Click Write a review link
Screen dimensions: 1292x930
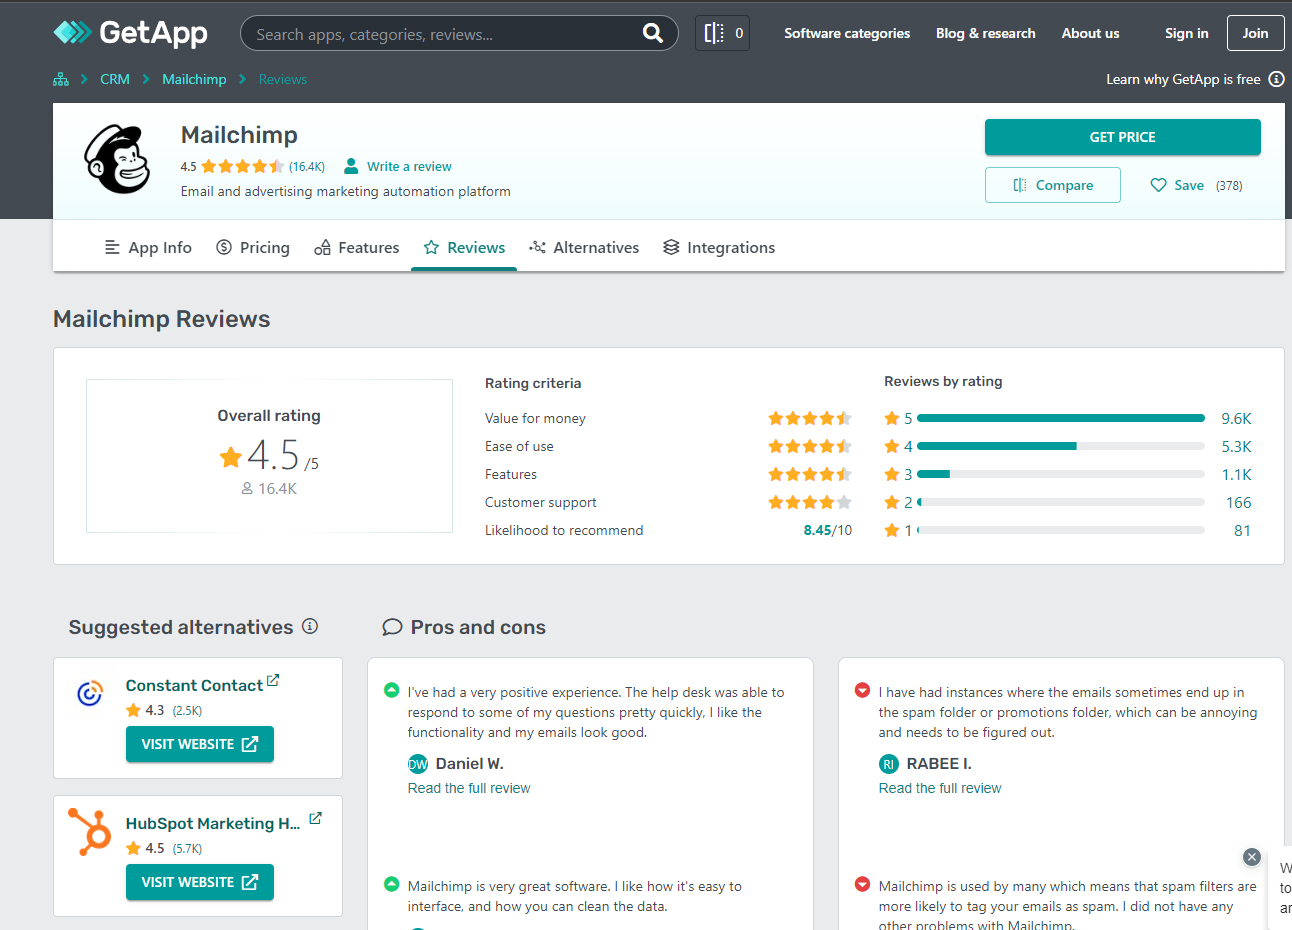click(409, 166)
